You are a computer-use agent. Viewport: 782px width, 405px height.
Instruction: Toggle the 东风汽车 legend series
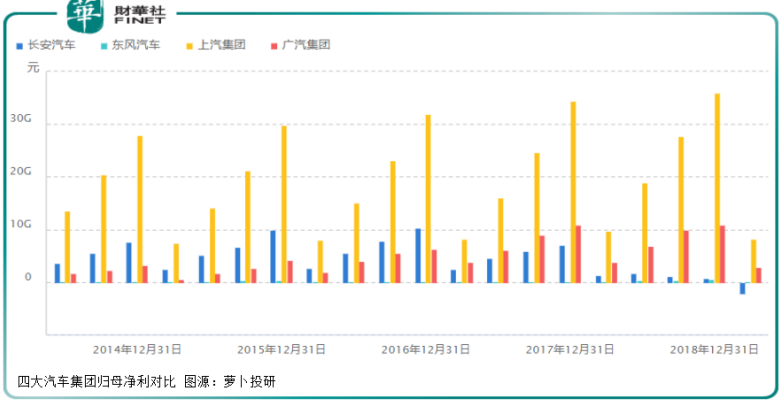click(131, 45)
